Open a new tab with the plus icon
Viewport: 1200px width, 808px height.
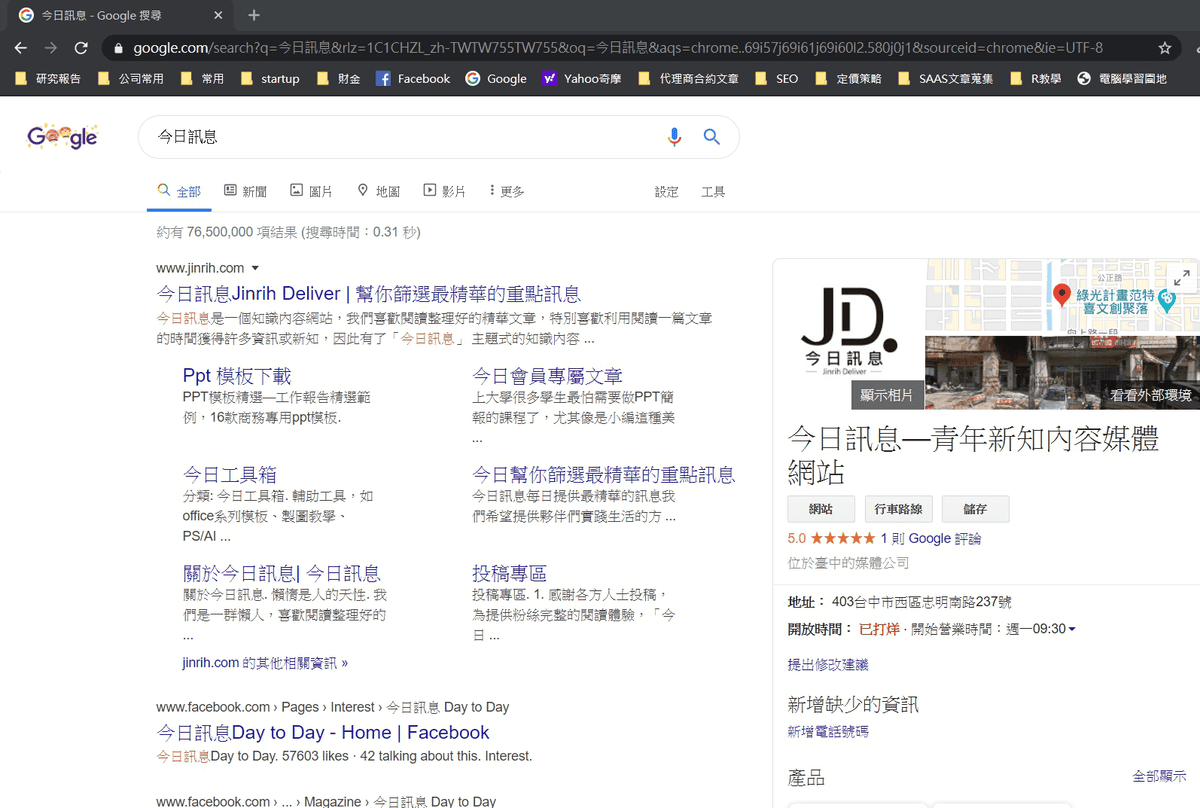(x=254, y=15)
